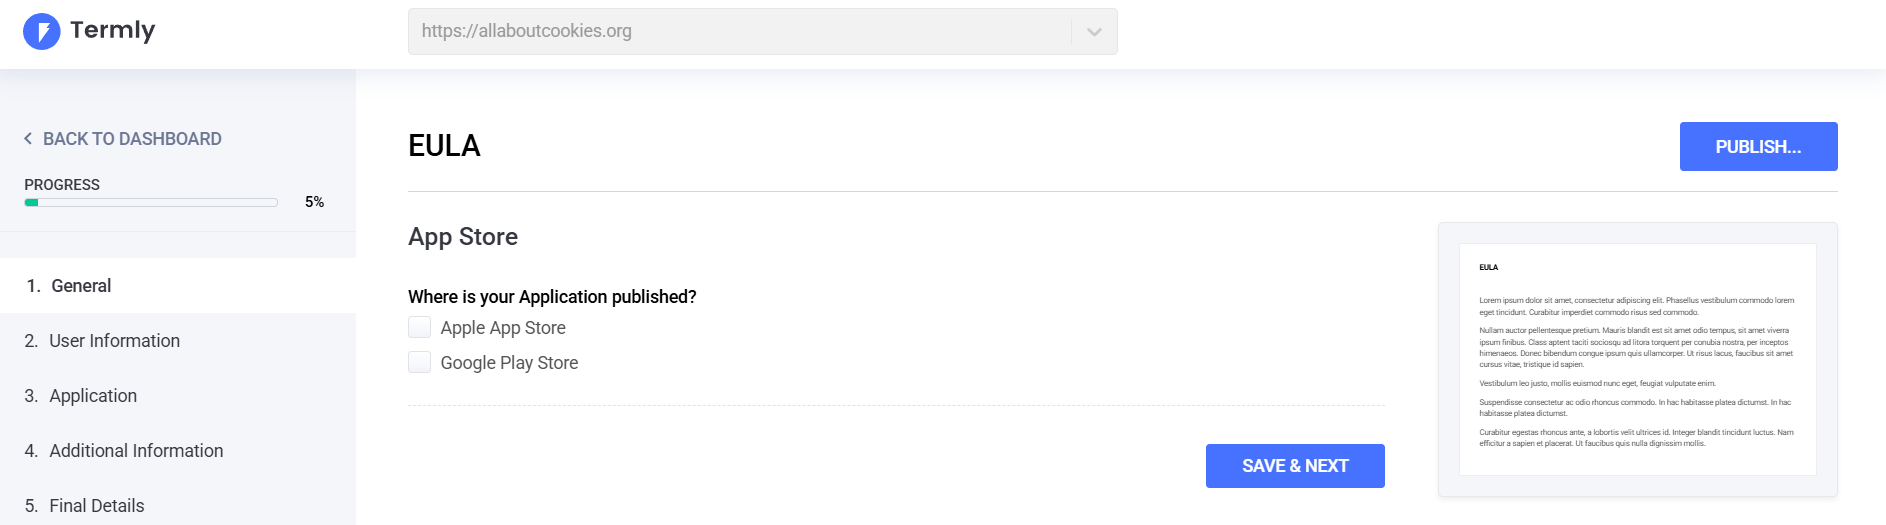Click the 5% progress indicator

pyautogui.click(x=314, y=202)
